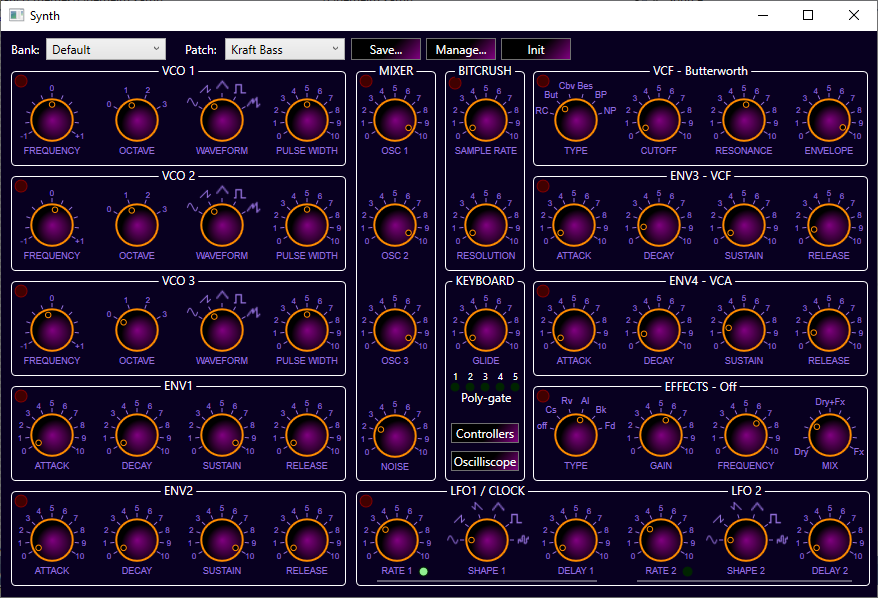The image size is (878, 598).
Task: Click the VCO 2 OCTAVE knob
Action: tap(137, 225)
